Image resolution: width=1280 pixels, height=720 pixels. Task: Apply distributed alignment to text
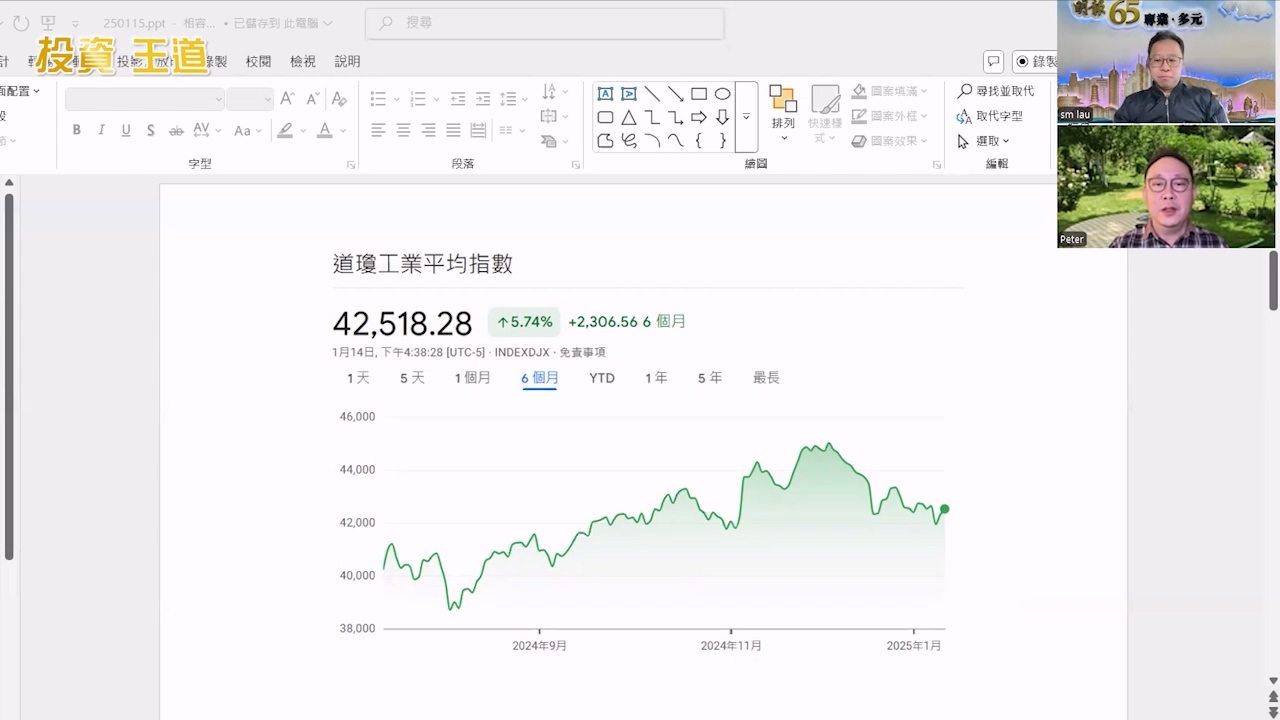click(x=478, y=130)
